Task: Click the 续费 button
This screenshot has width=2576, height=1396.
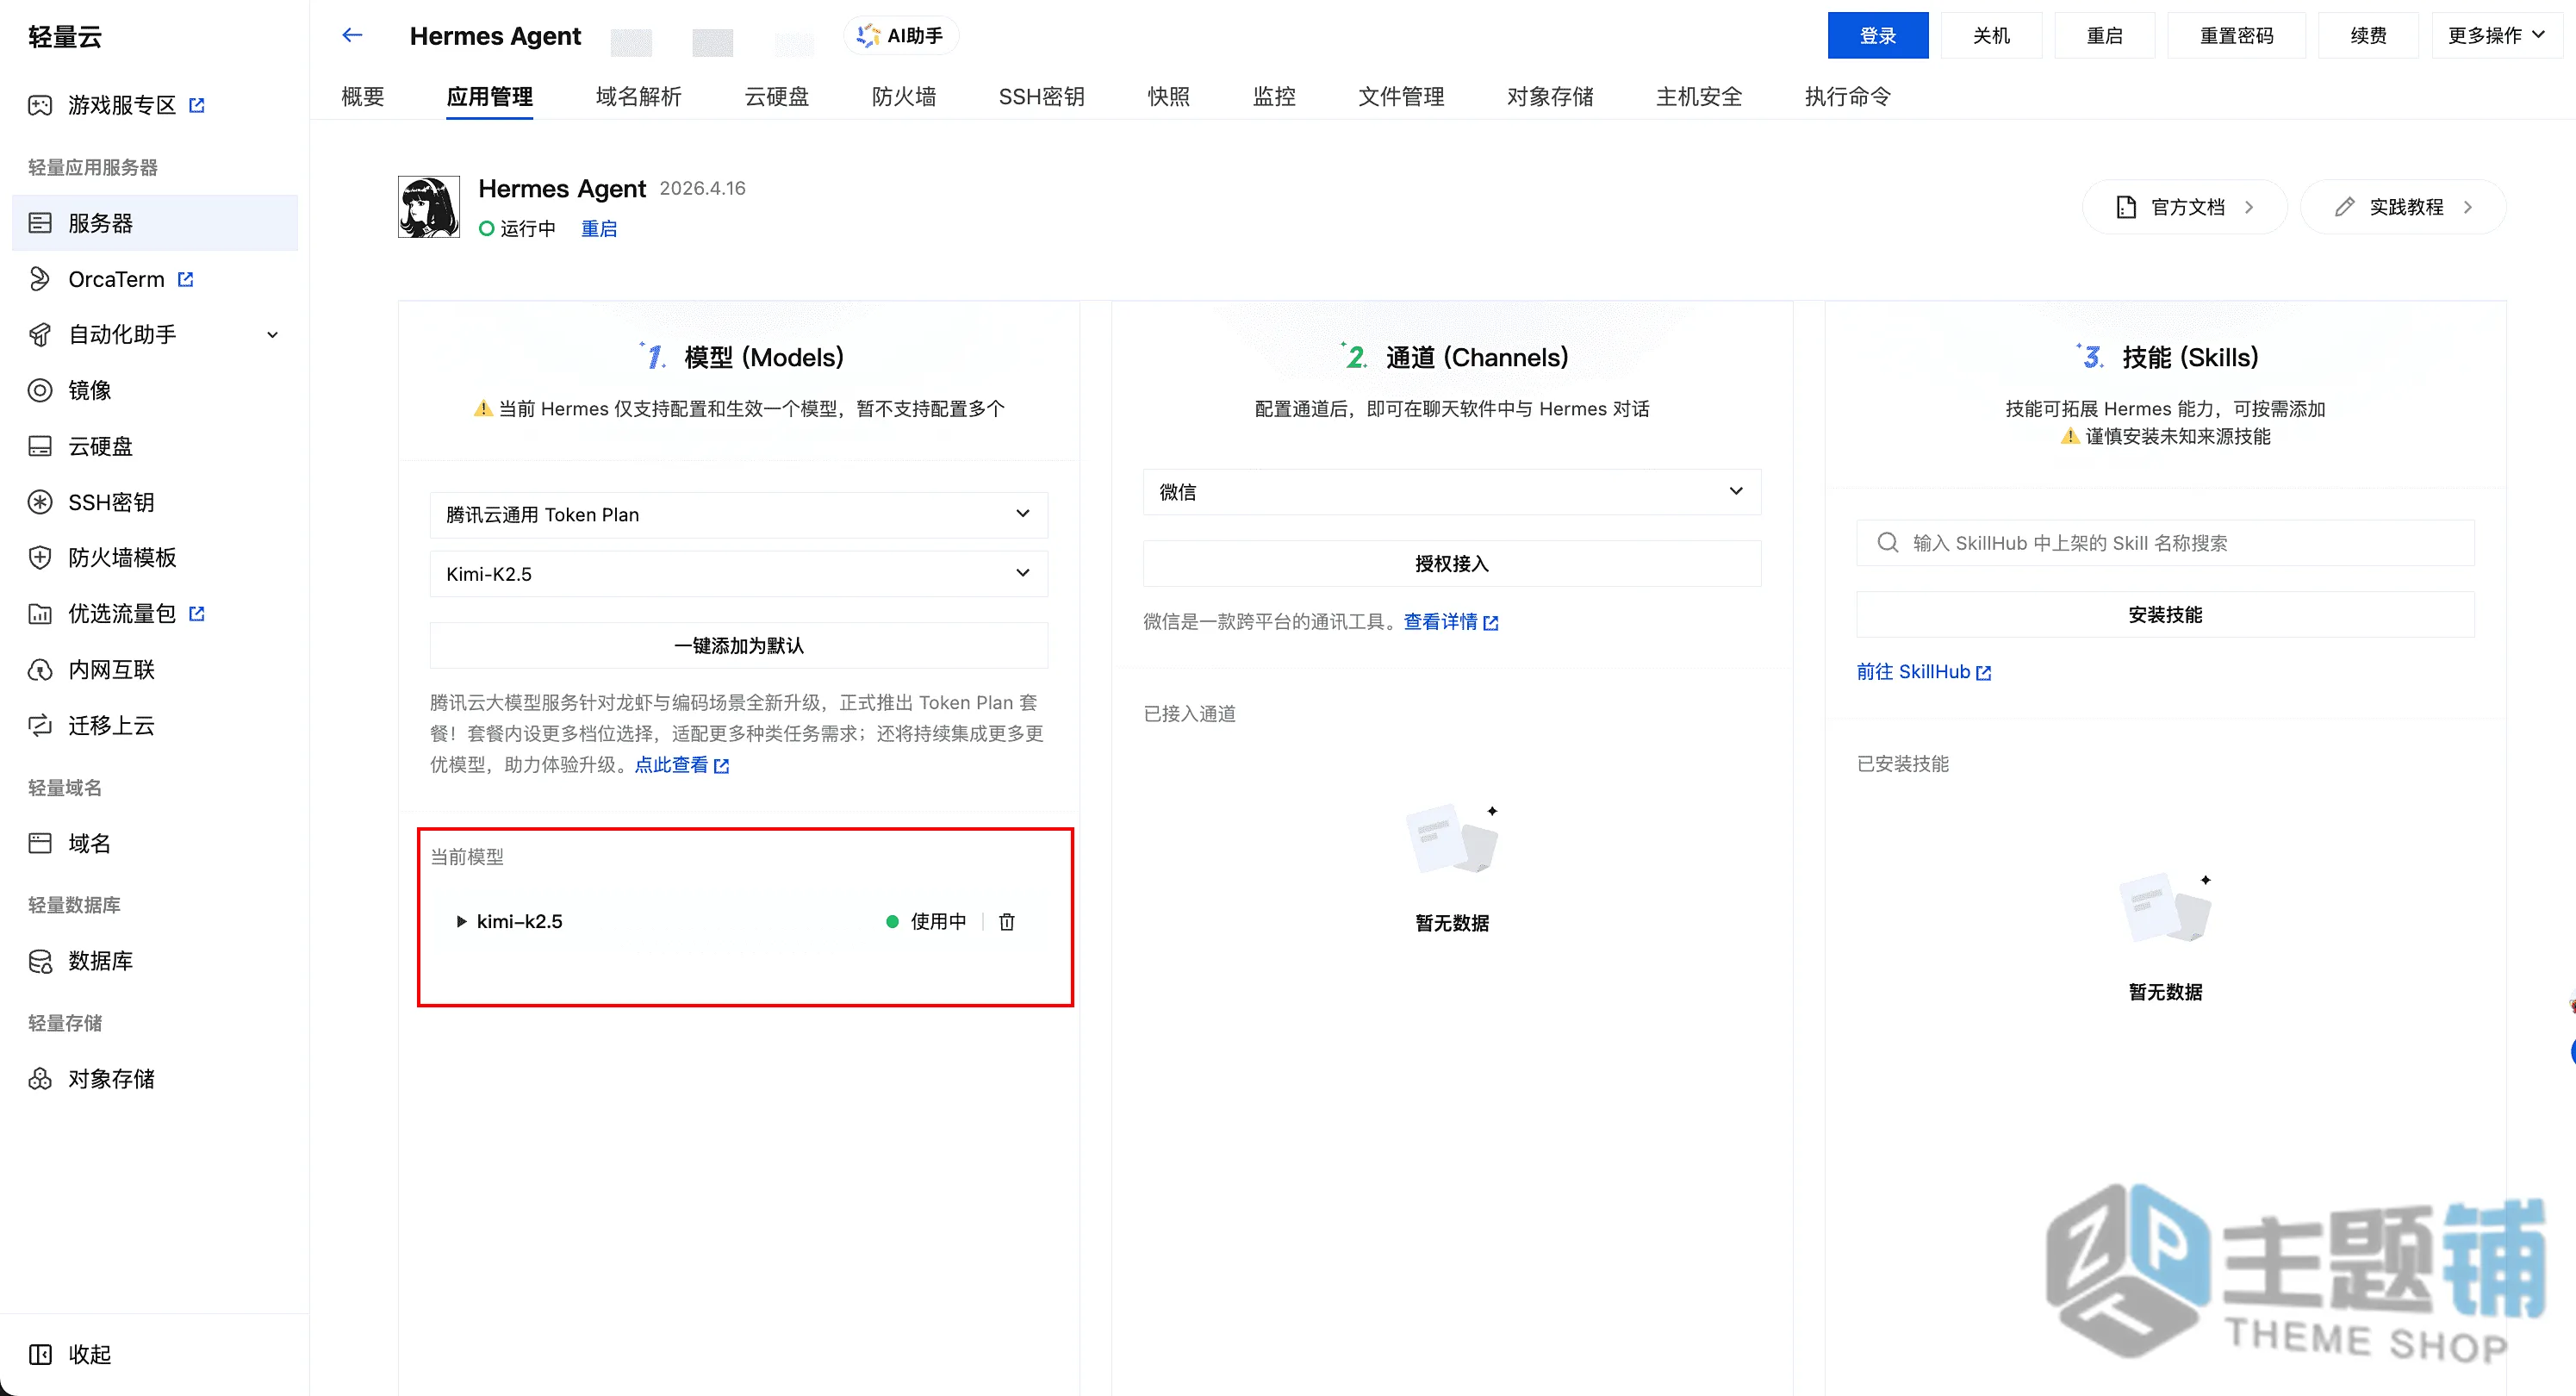Action: (2368, 35)
